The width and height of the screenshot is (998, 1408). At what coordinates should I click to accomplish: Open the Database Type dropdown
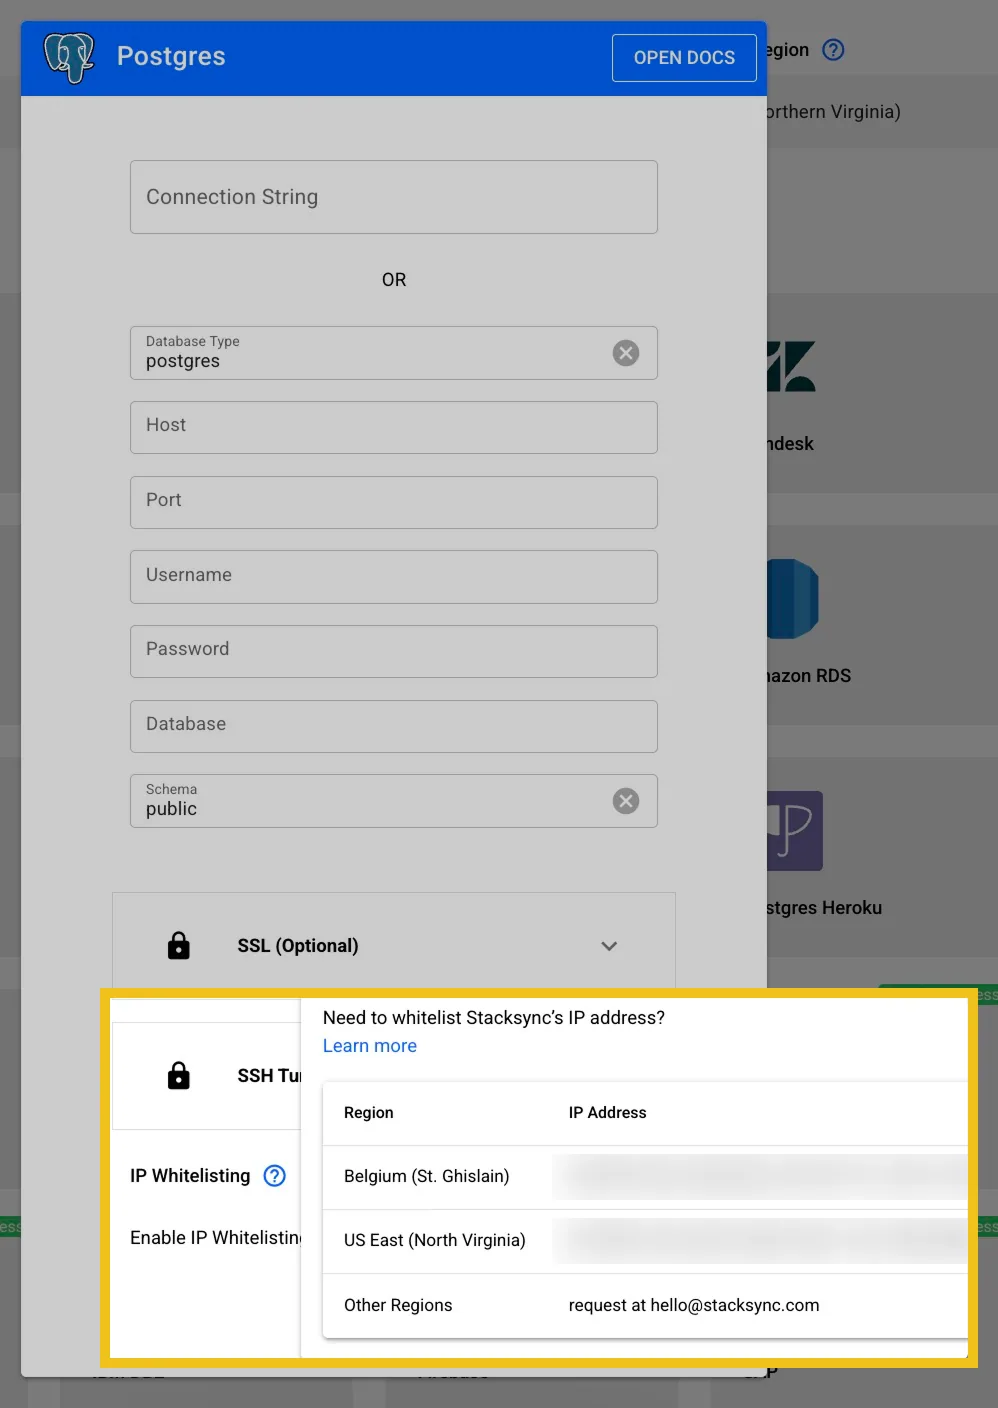tap(394, 353)
